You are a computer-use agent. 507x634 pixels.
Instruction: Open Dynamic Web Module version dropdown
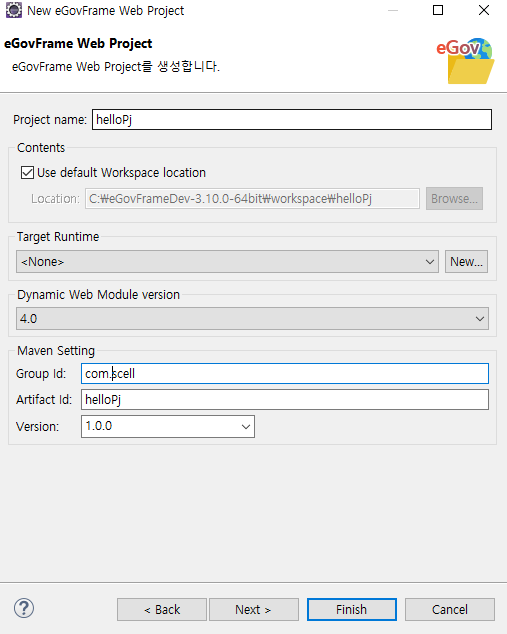pos(252,319)
